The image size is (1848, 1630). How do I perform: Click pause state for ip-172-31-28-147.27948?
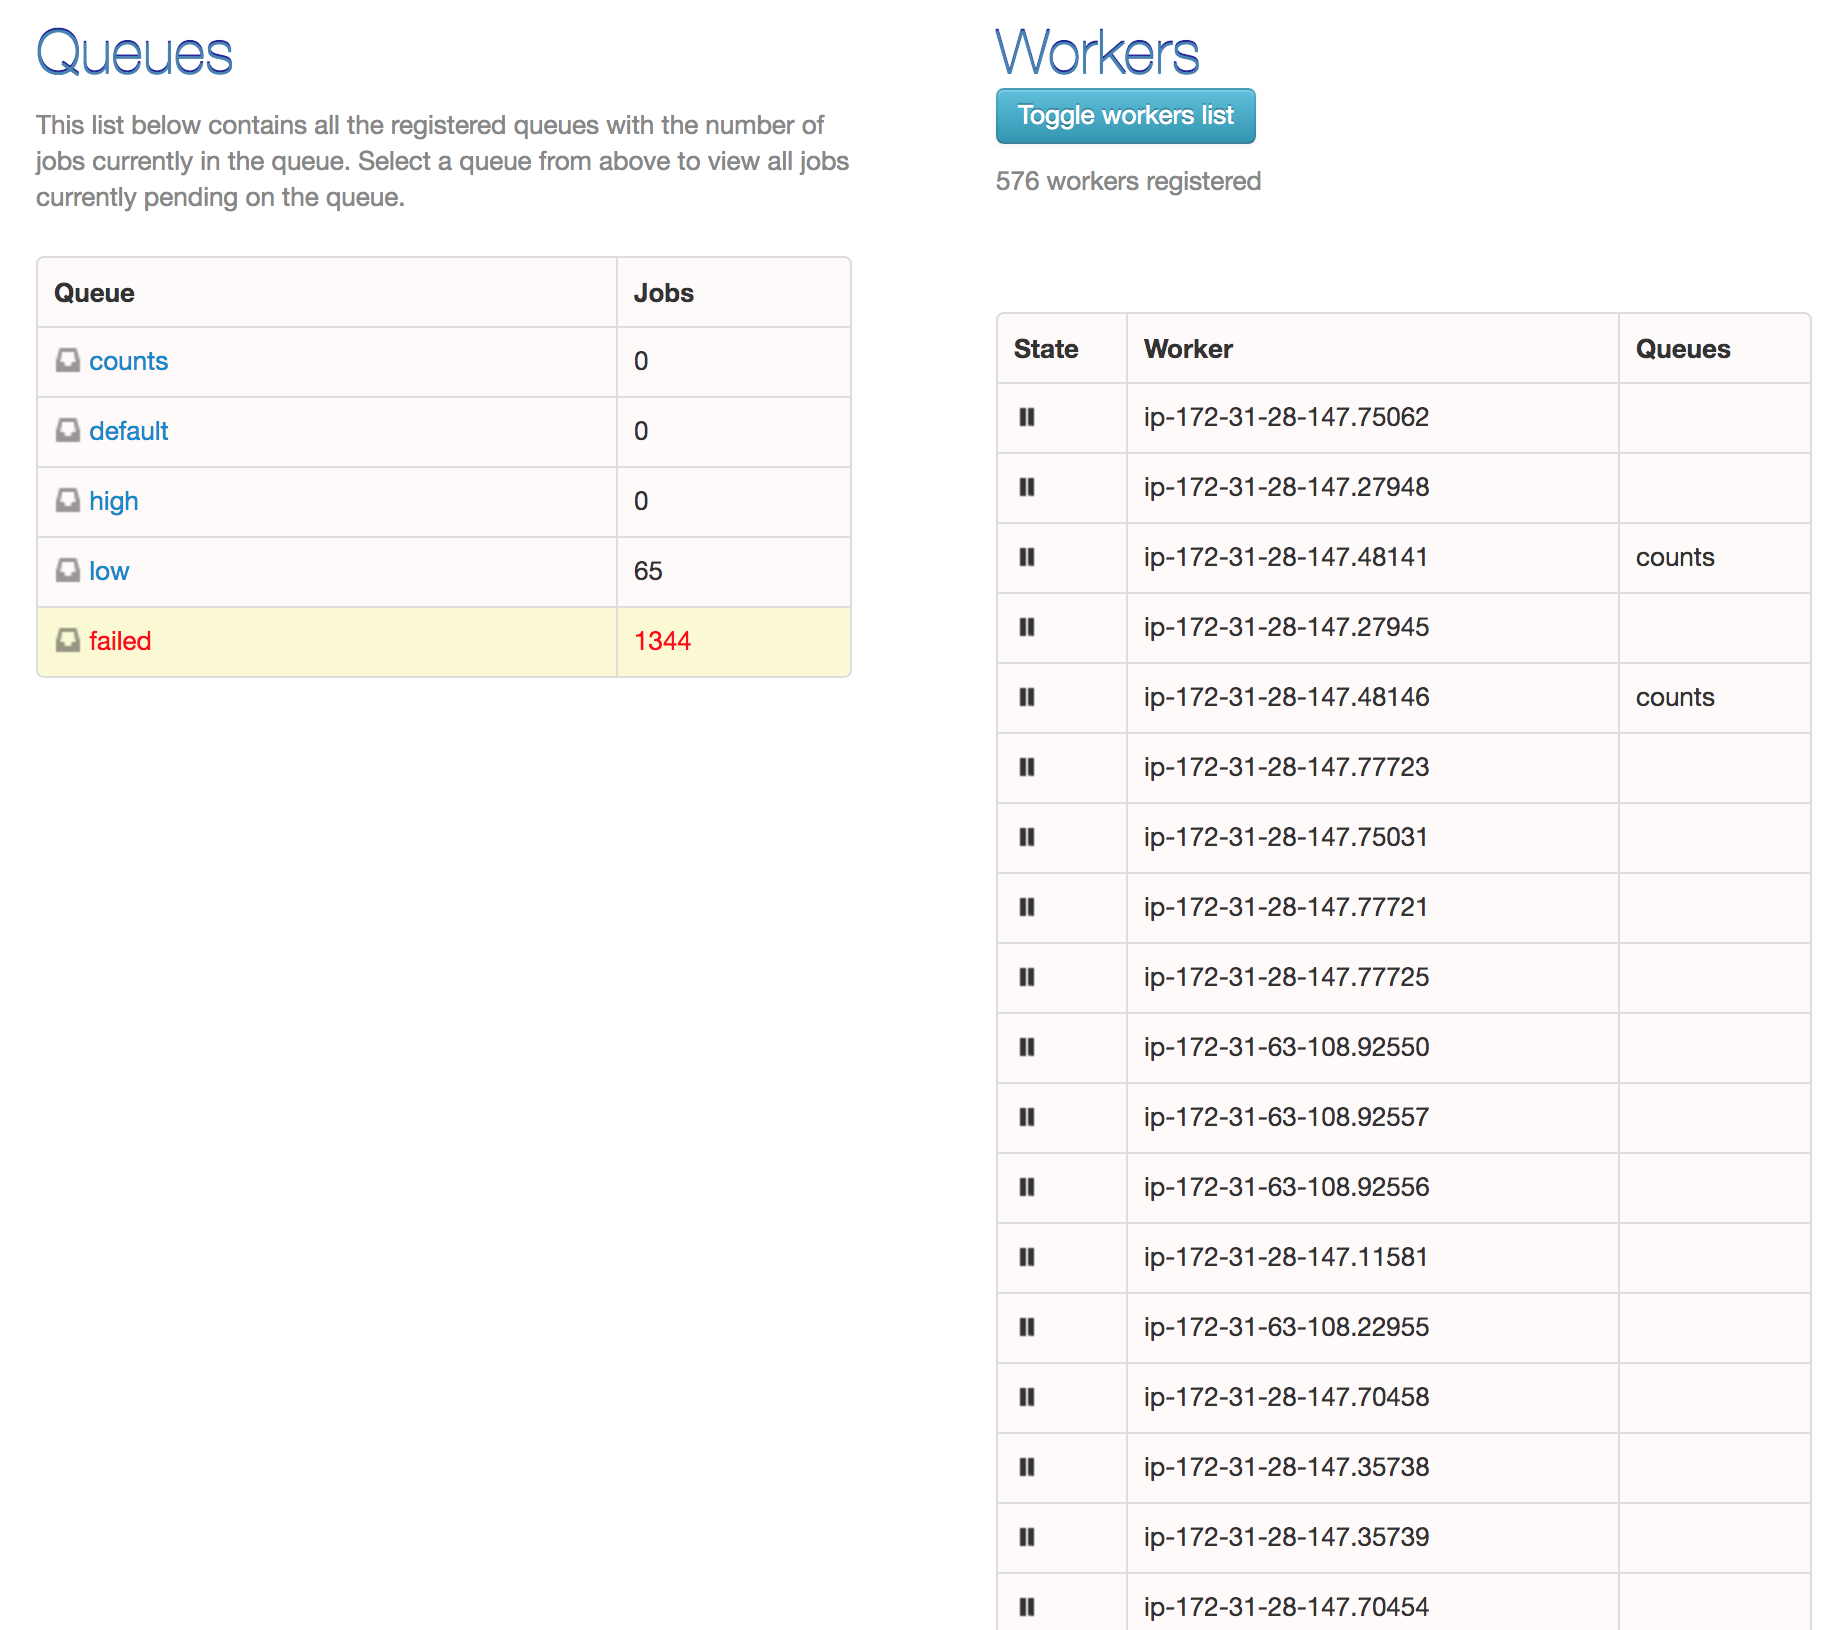[1027, 488]
